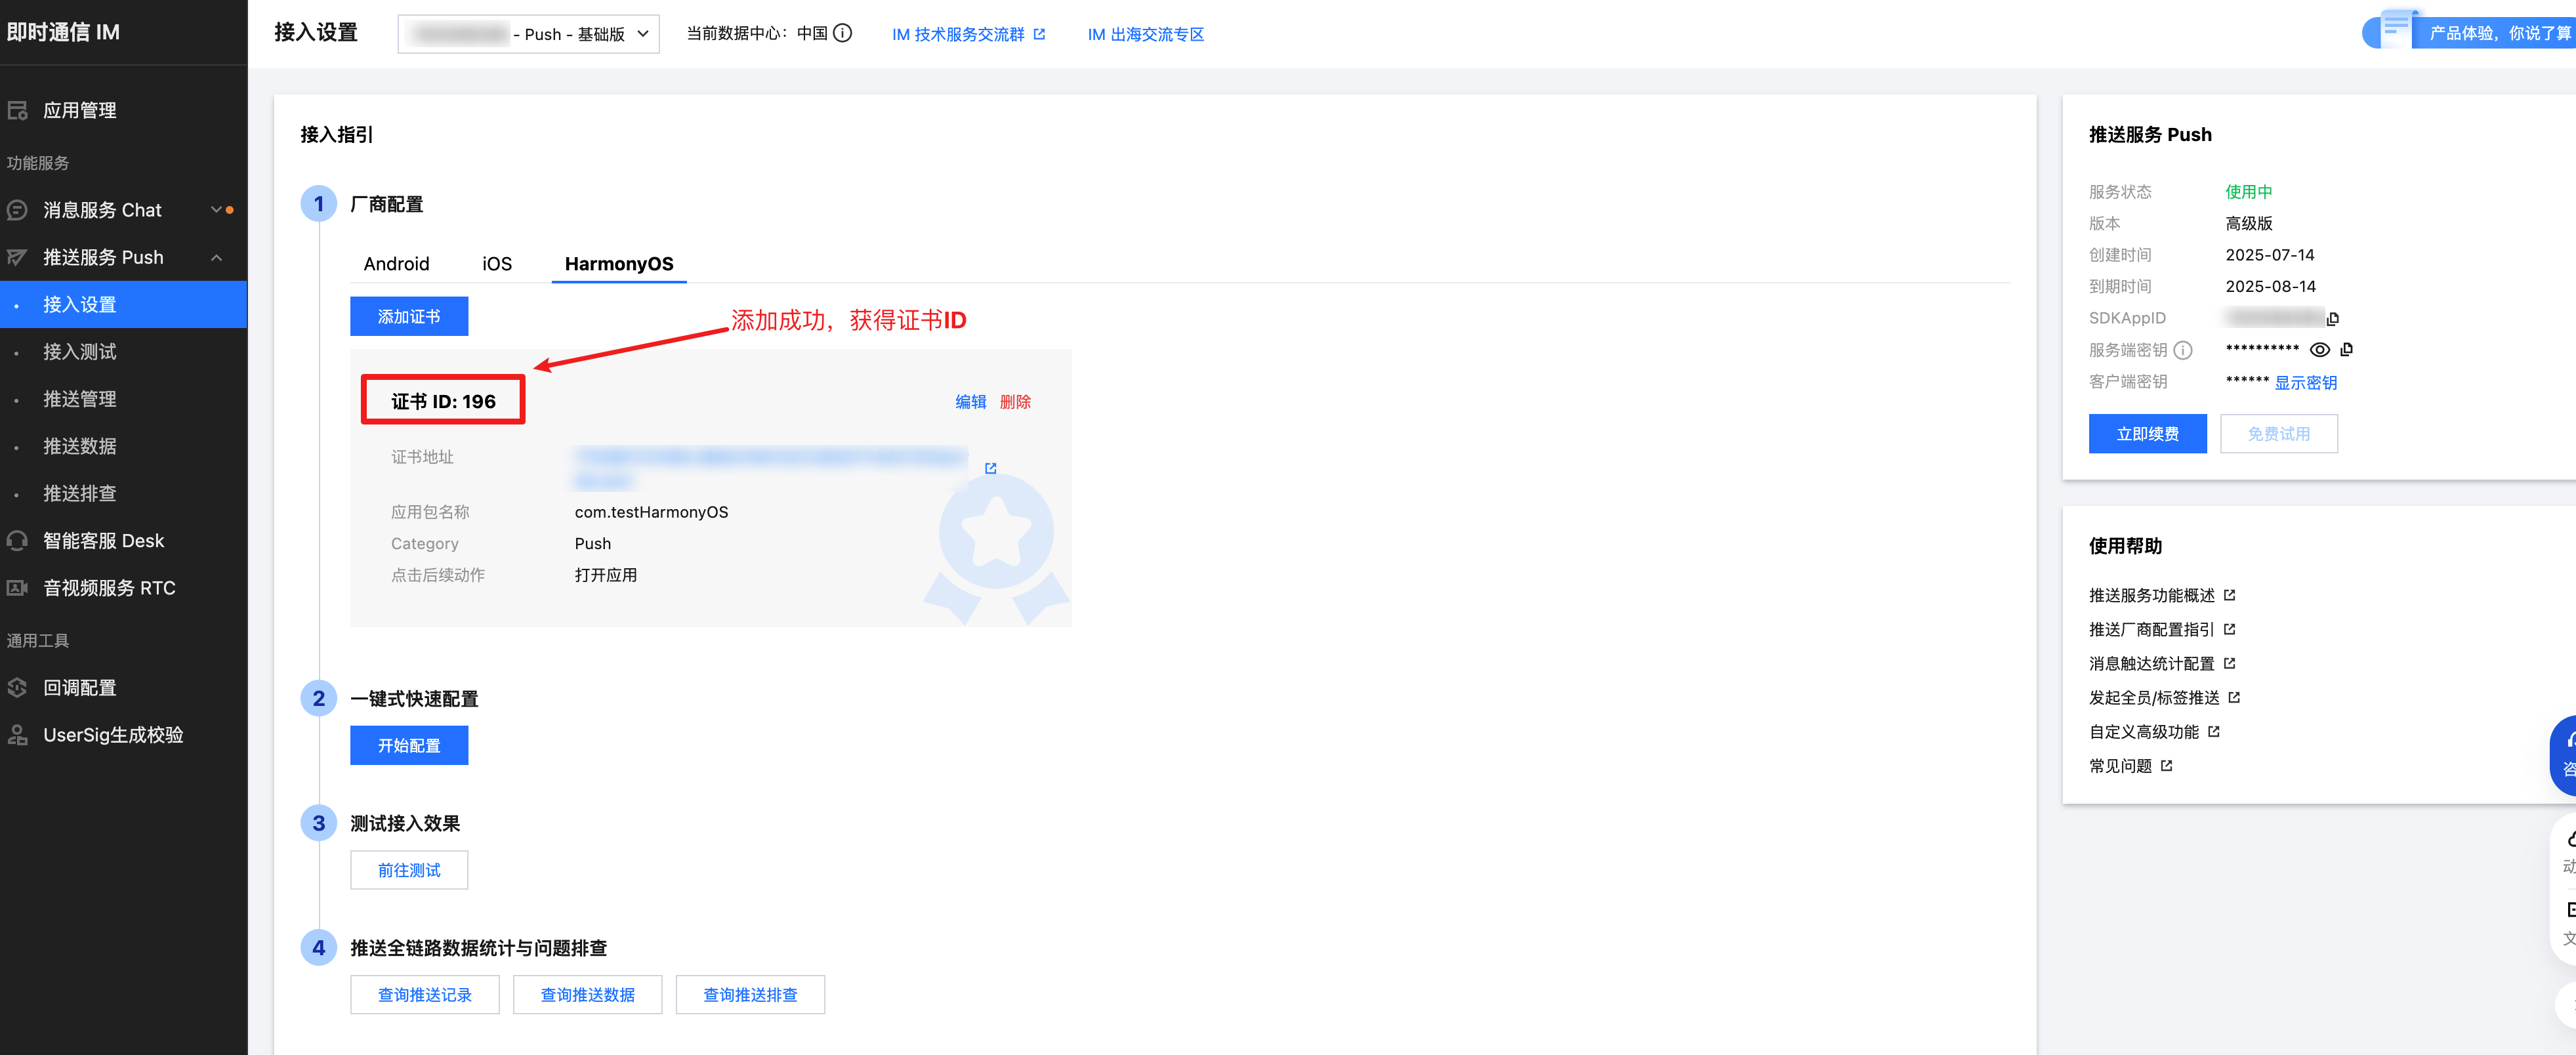Open 应用管理 sidebar icon
2576x1055 pixels.
point(17,110)
